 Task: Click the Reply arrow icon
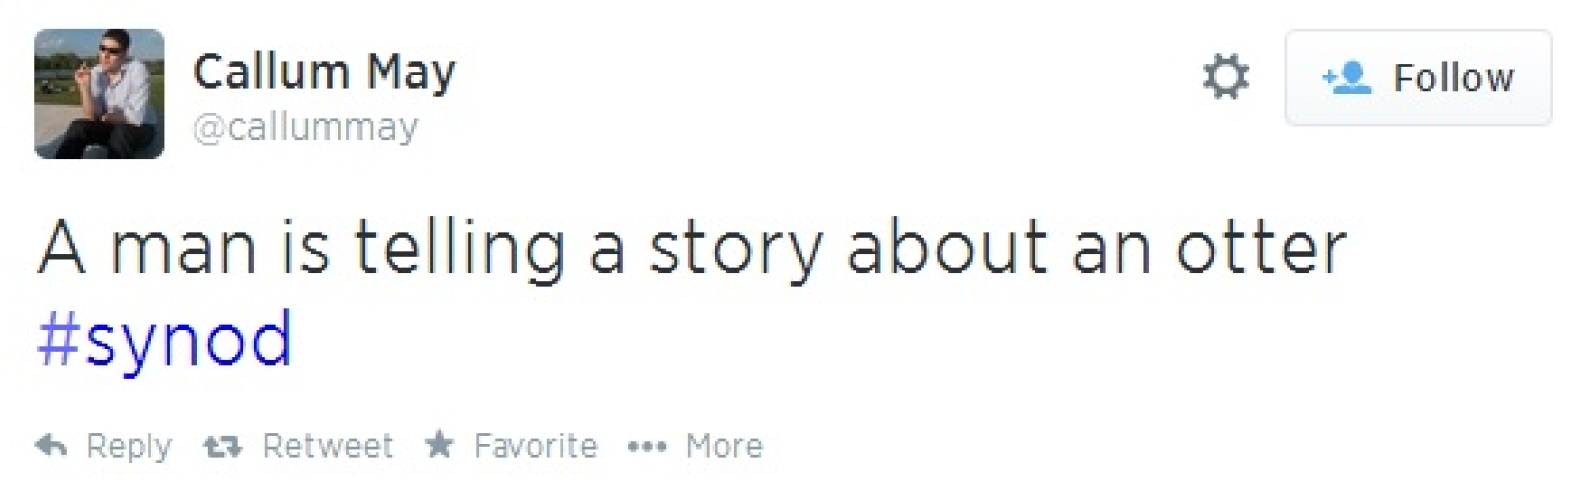(x=51, y=445)
